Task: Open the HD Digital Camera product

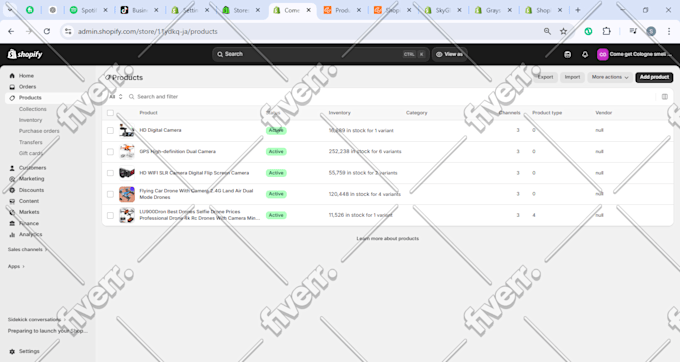Action: point(160,130)
